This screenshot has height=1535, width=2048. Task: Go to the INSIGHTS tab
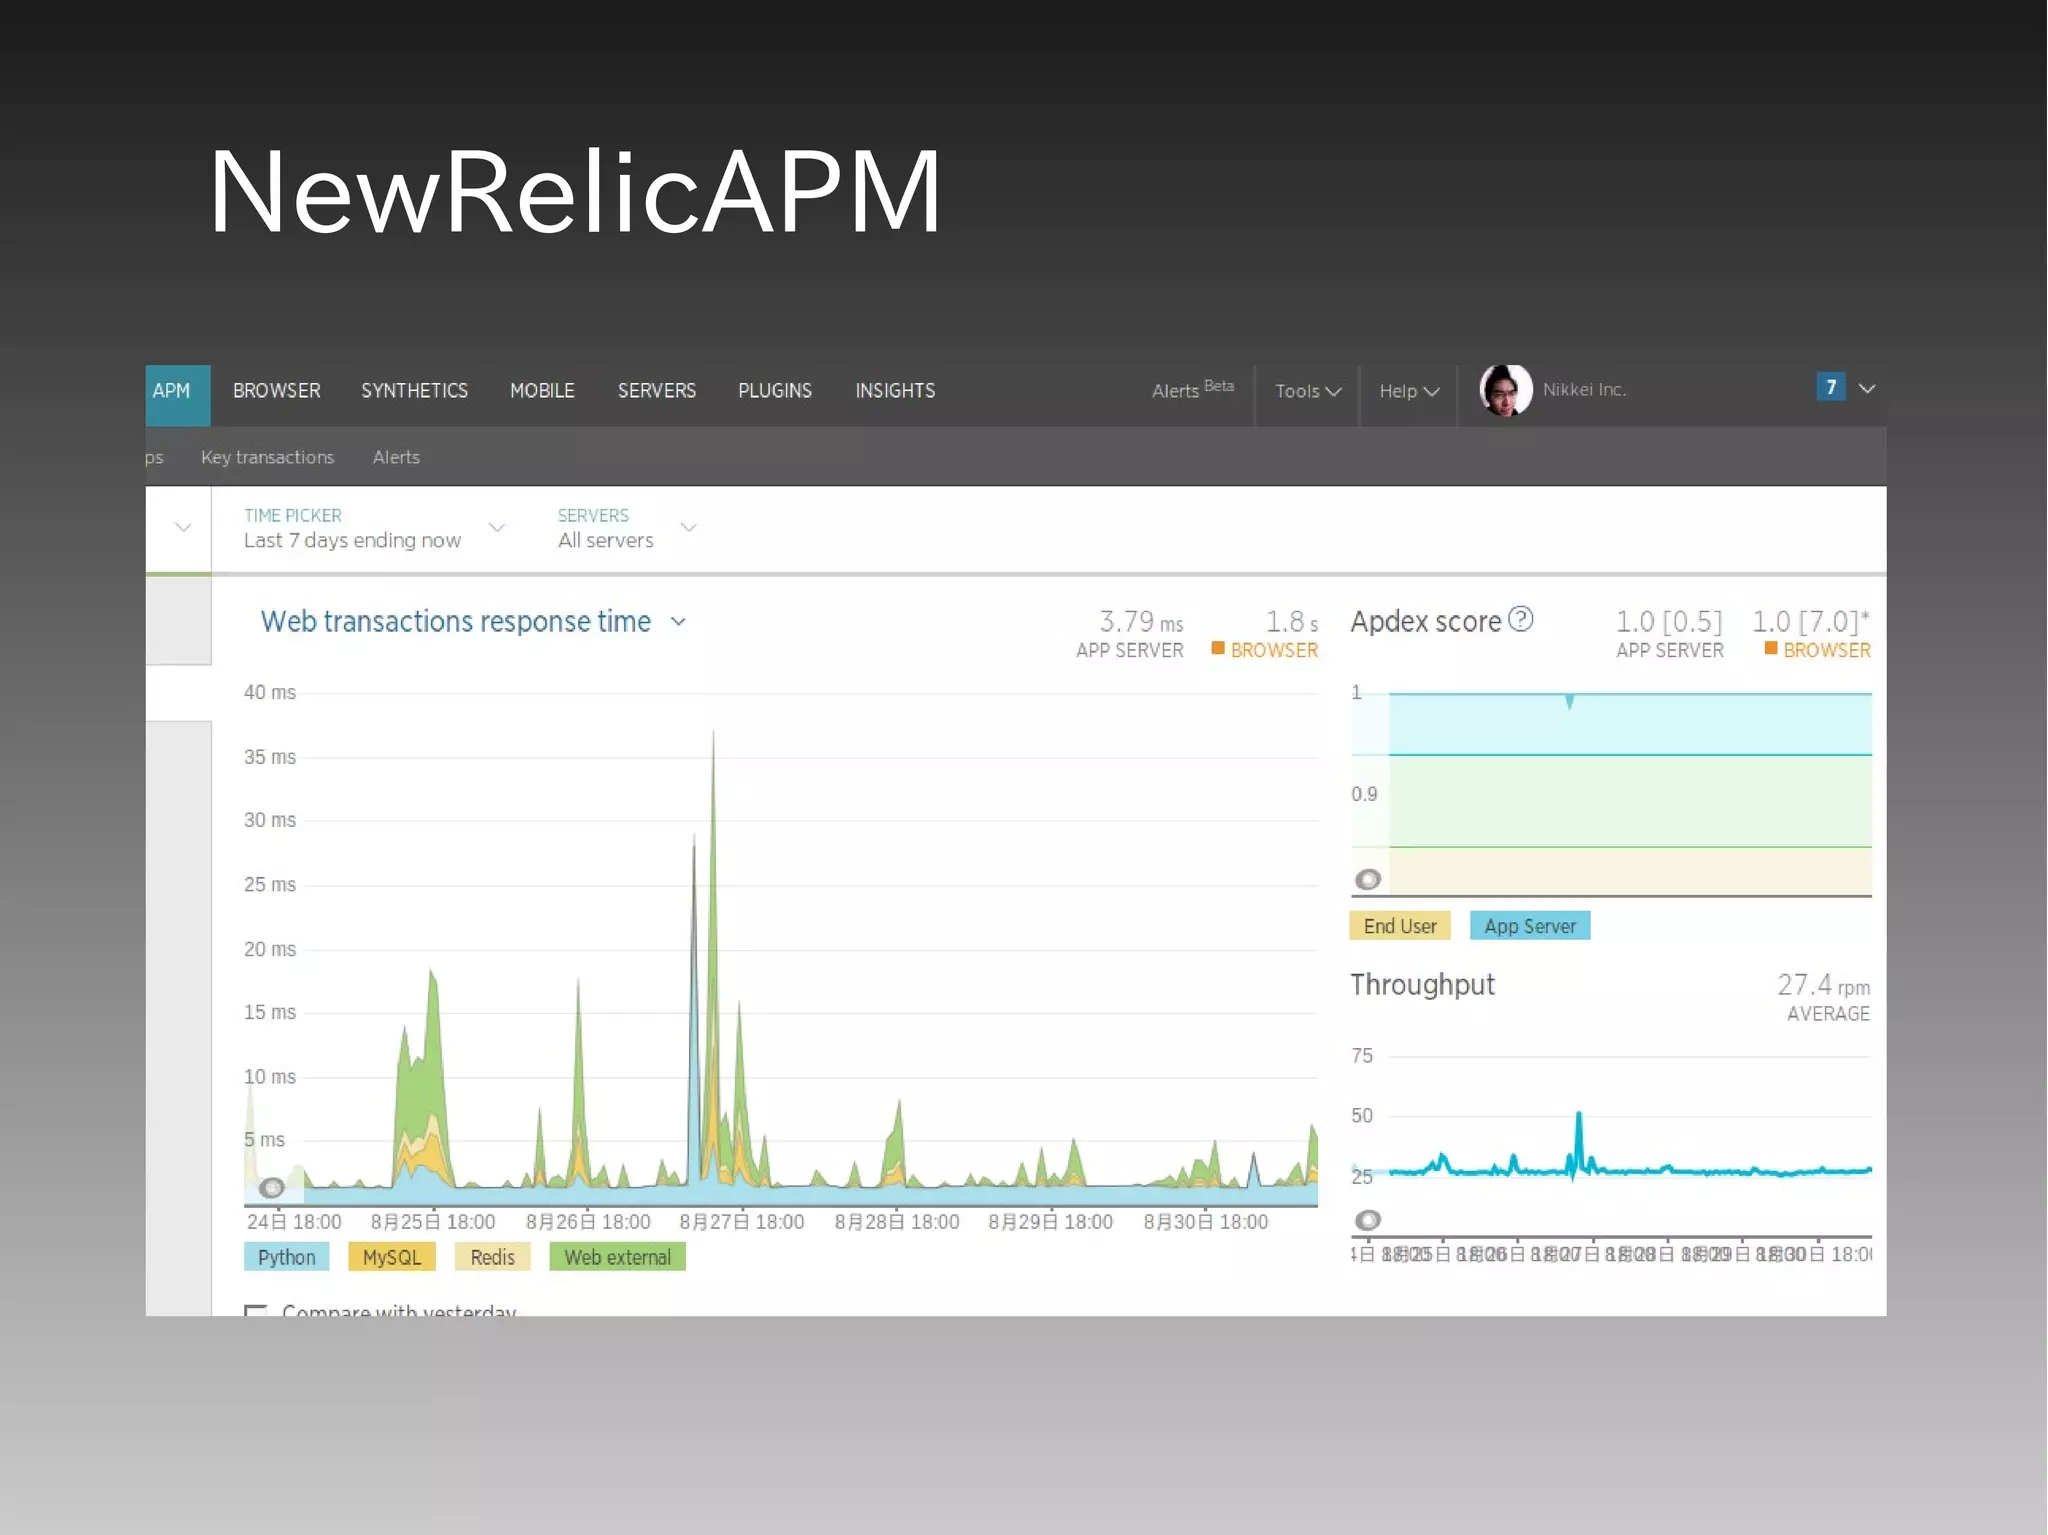894,391
